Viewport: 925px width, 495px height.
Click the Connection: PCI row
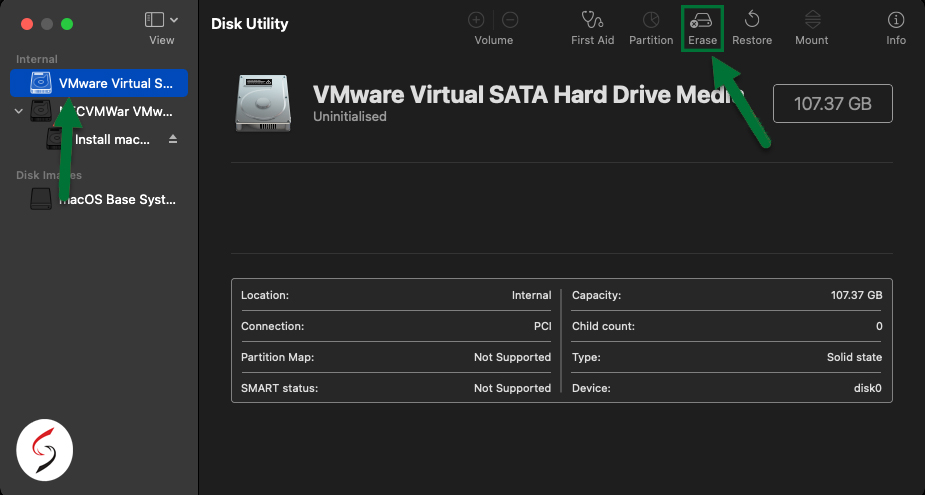click(x=396, y=326)
